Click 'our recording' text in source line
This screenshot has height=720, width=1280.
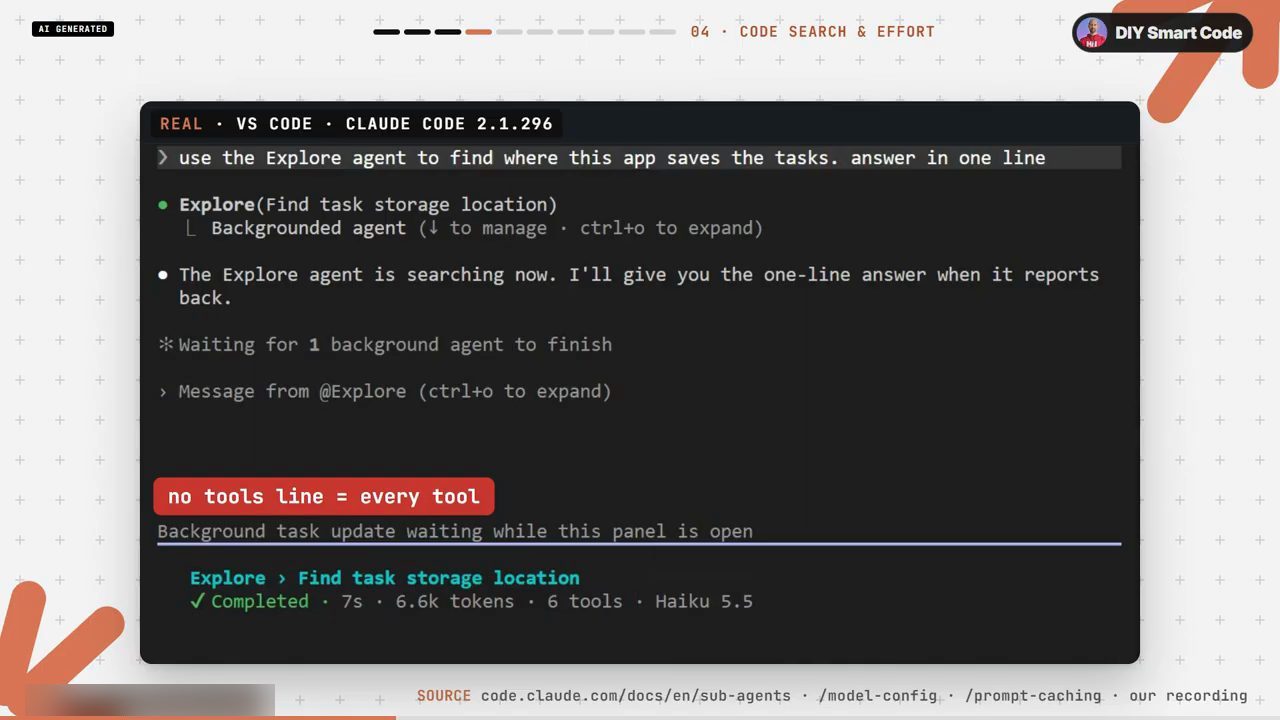(1188, 695)
